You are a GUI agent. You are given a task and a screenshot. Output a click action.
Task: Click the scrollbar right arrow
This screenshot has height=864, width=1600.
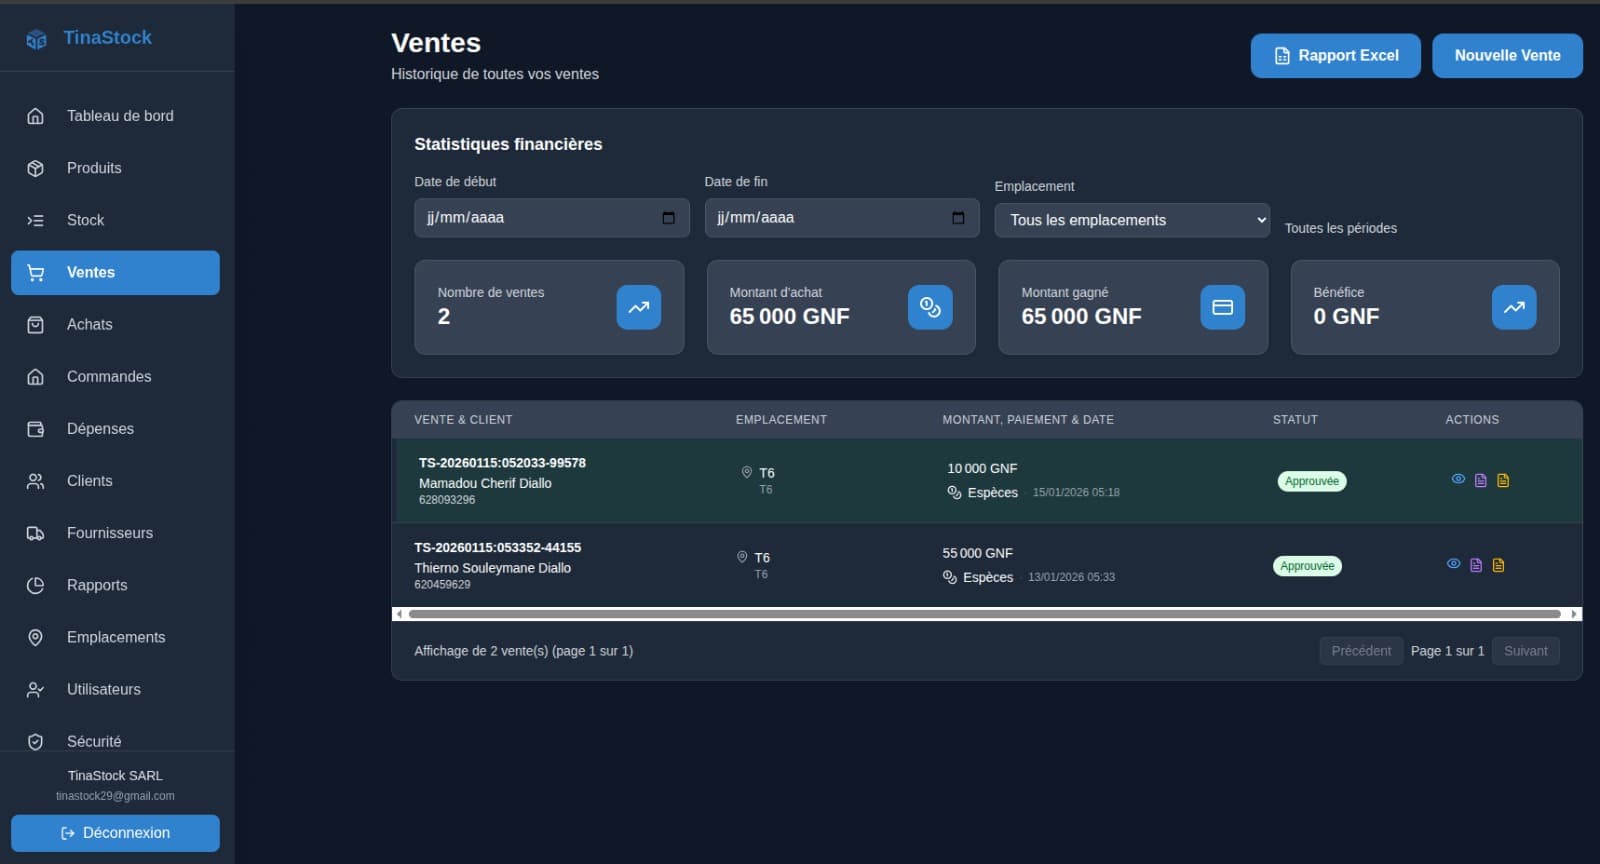coord(1574,614)
